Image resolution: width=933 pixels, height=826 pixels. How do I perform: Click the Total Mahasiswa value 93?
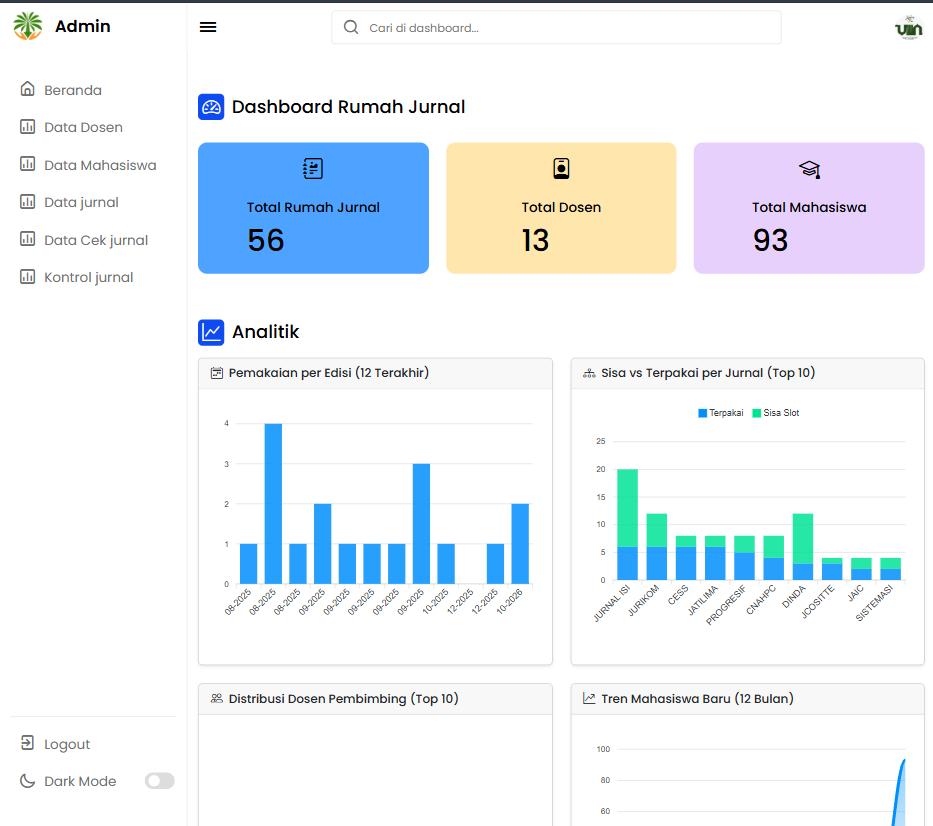point(771,240)
